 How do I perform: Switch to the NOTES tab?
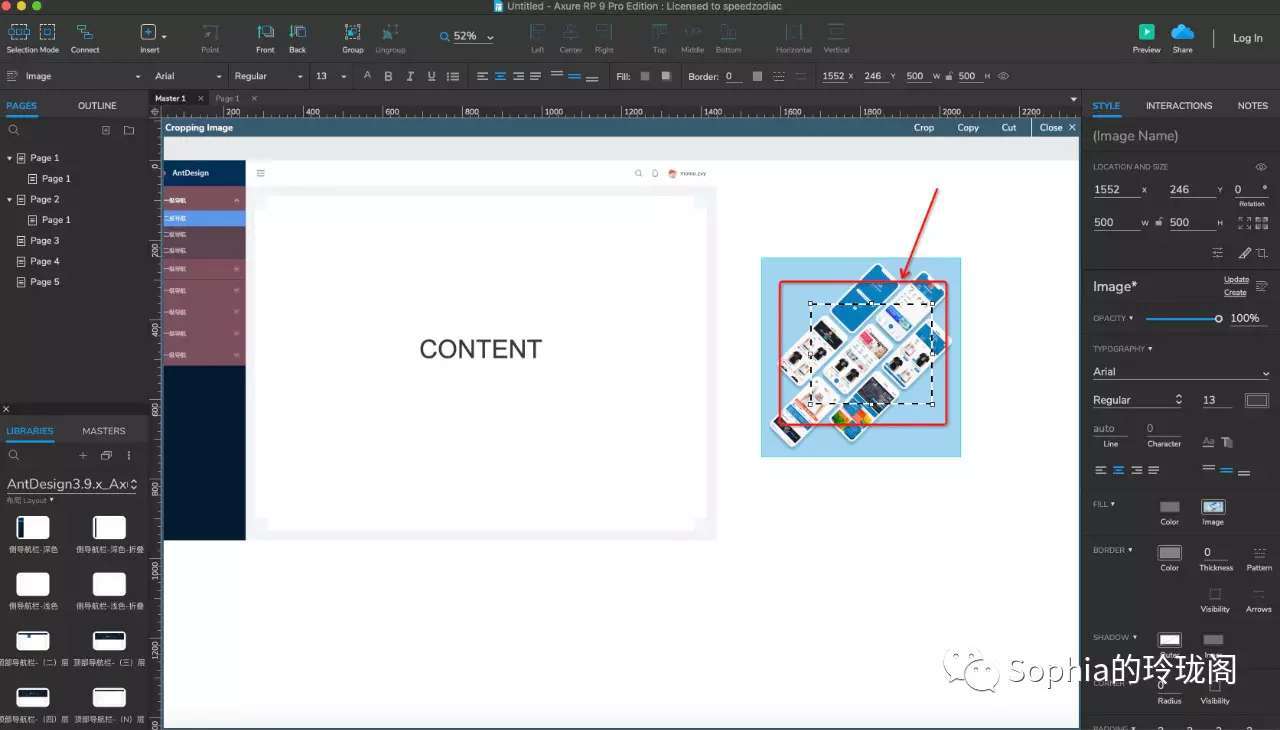(x=1253, y=105)
